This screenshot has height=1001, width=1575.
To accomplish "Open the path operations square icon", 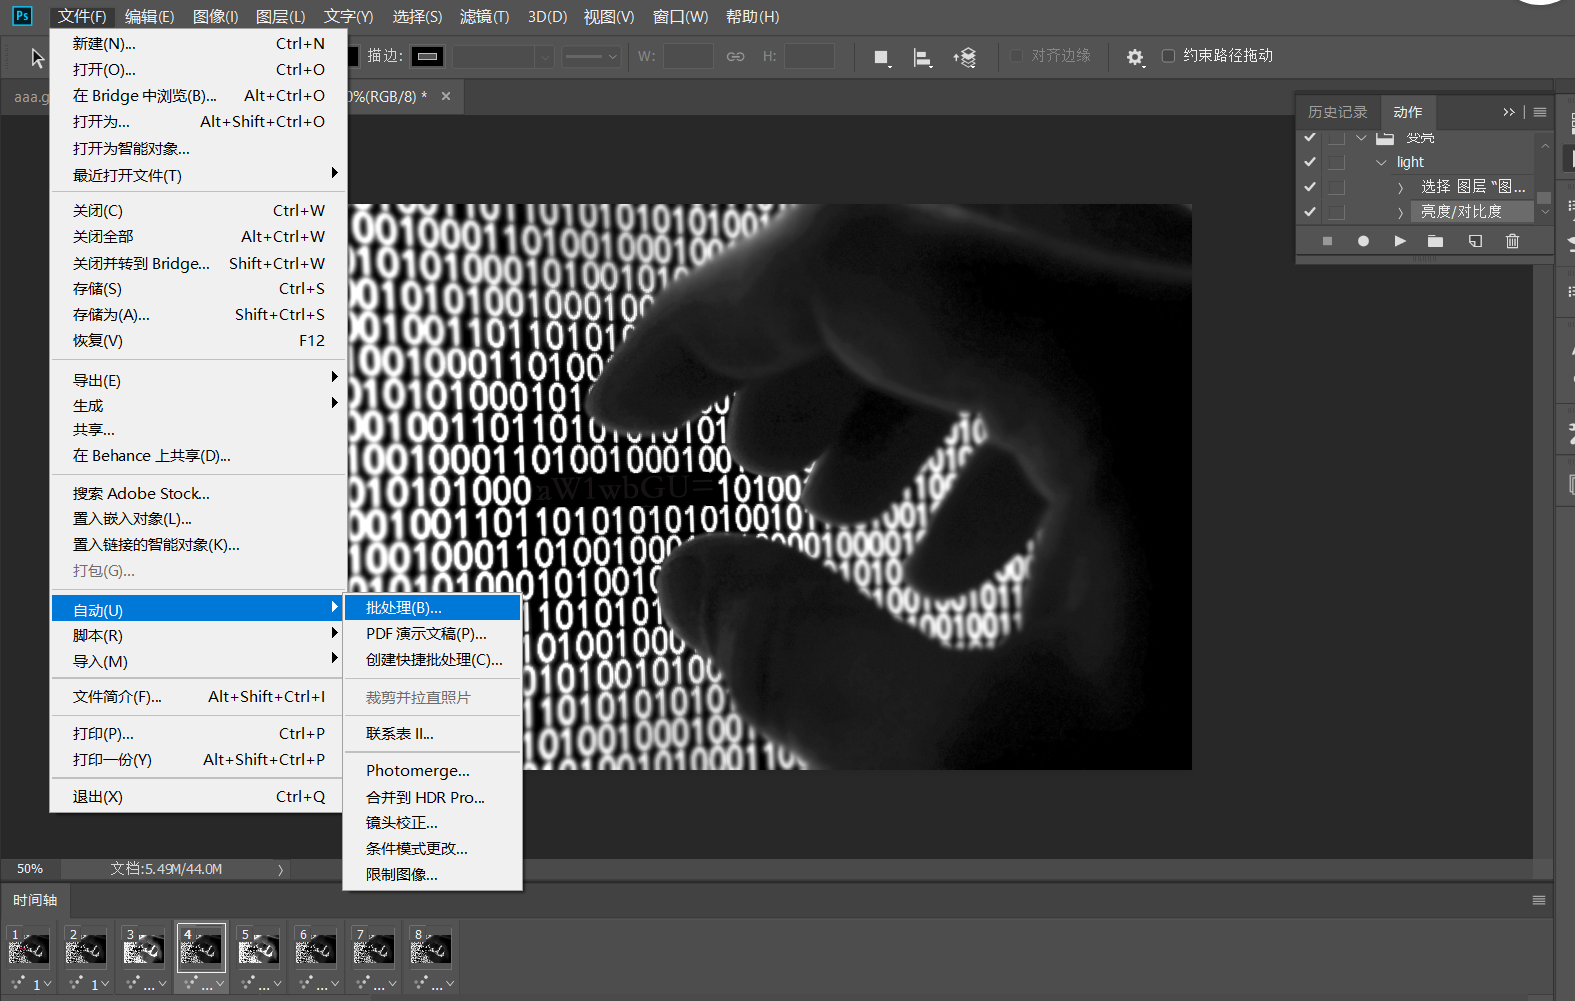I will point(881,58).
